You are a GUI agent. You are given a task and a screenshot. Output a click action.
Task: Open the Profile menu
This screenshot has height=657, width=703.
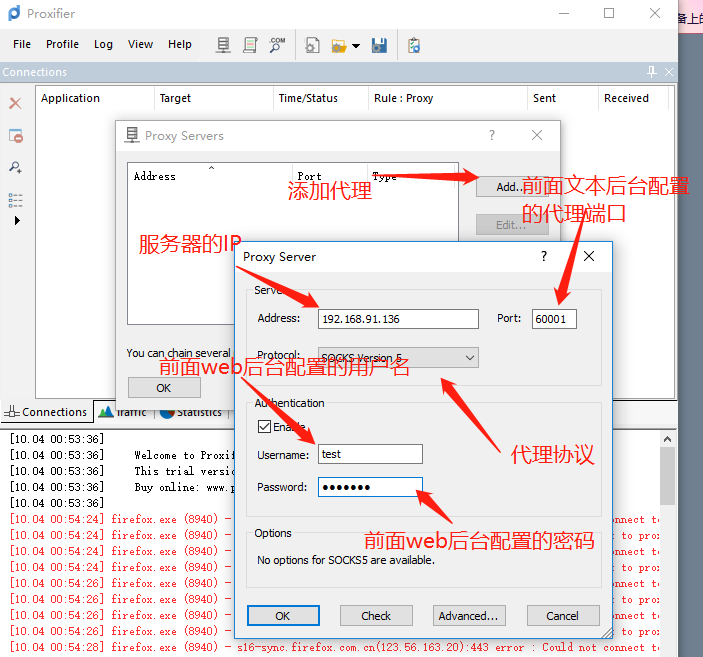coord(62,44)
